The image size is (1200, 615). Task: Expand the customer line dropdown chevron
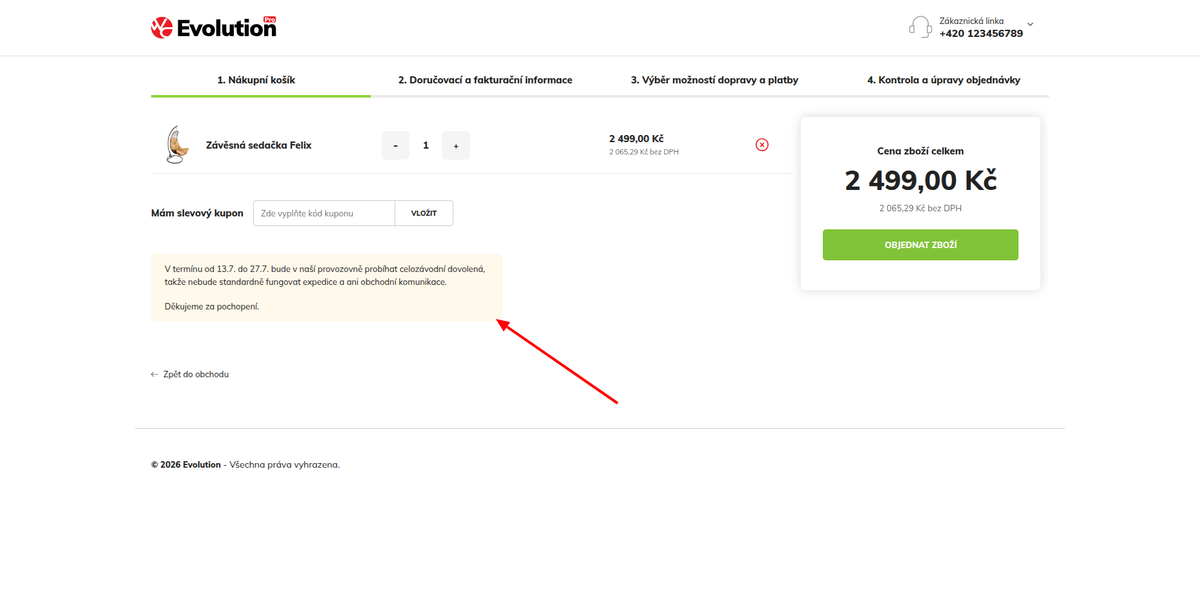point(1030,25)
